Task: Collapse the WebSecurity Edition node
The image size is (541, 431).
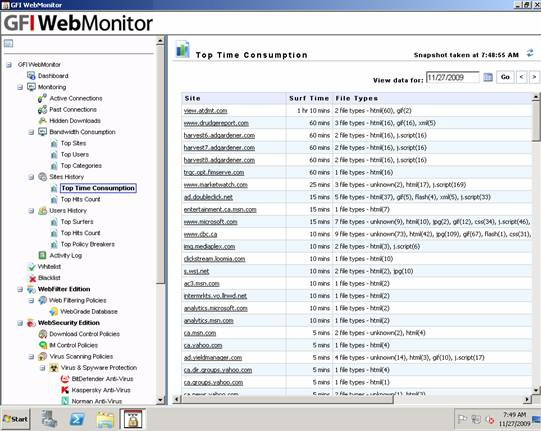Action: (20, 323)
